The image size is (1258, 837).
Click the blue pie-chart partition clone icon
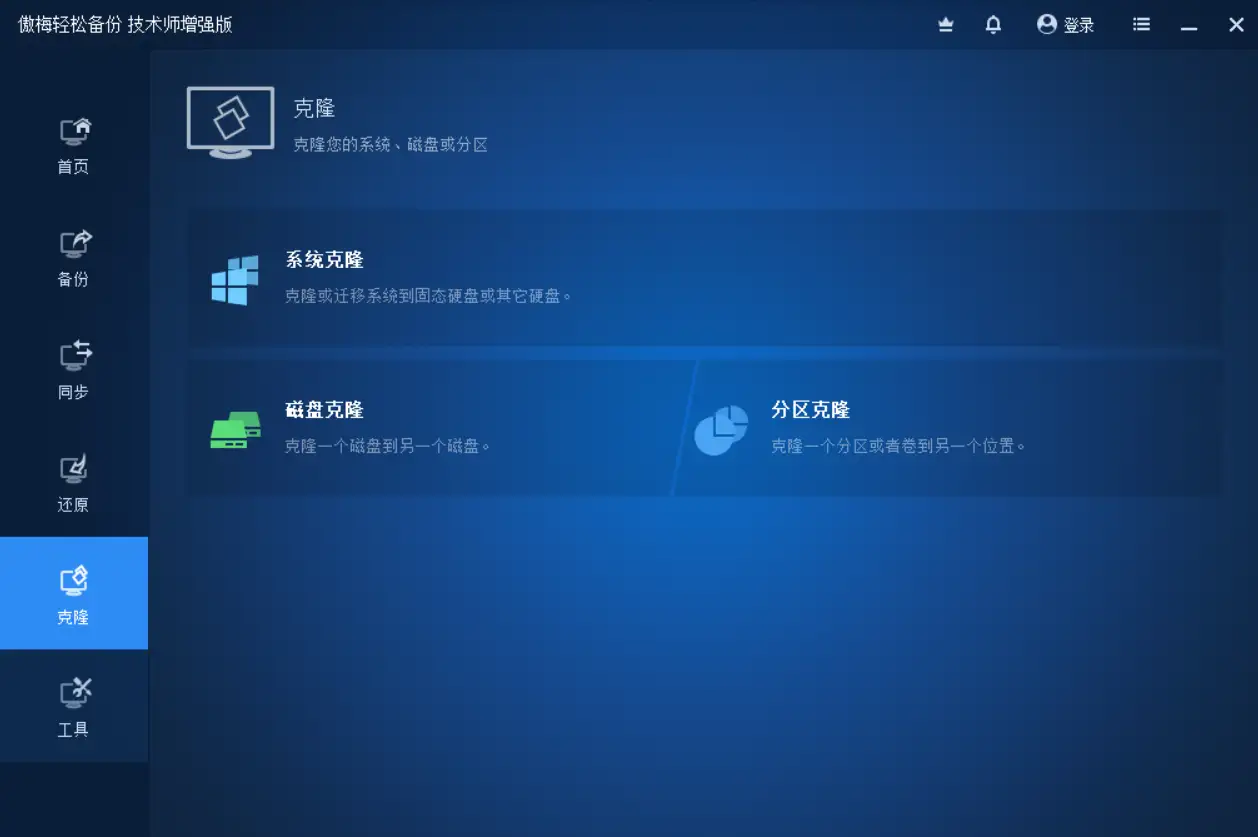pyautogui.click(x=722, y=428)
